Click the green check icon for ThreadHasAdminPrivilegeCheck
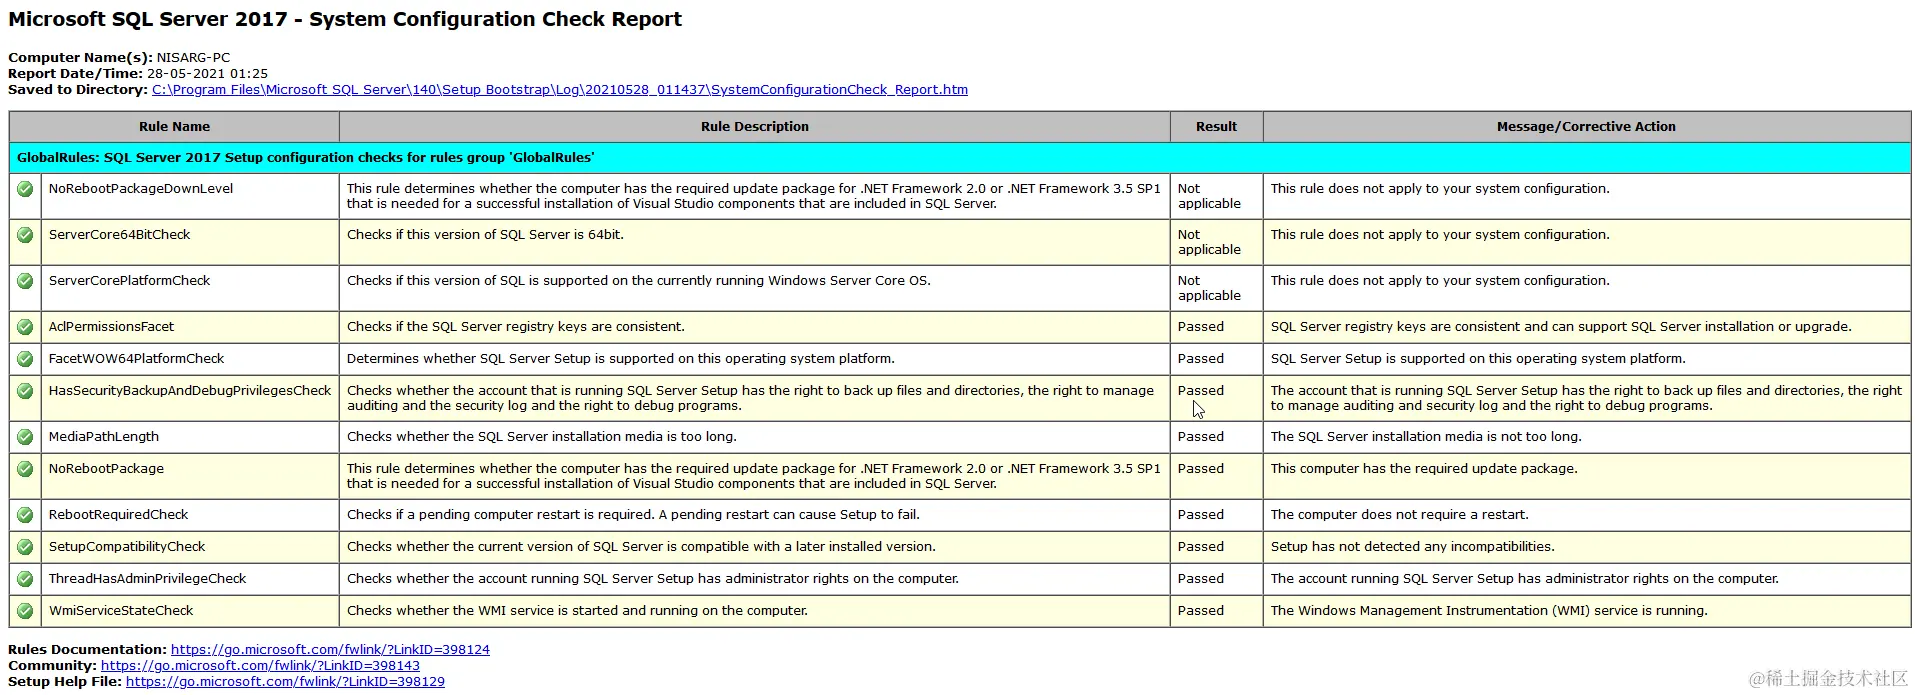The width and height of the screenshot is (1915, 695). point(25,579)
